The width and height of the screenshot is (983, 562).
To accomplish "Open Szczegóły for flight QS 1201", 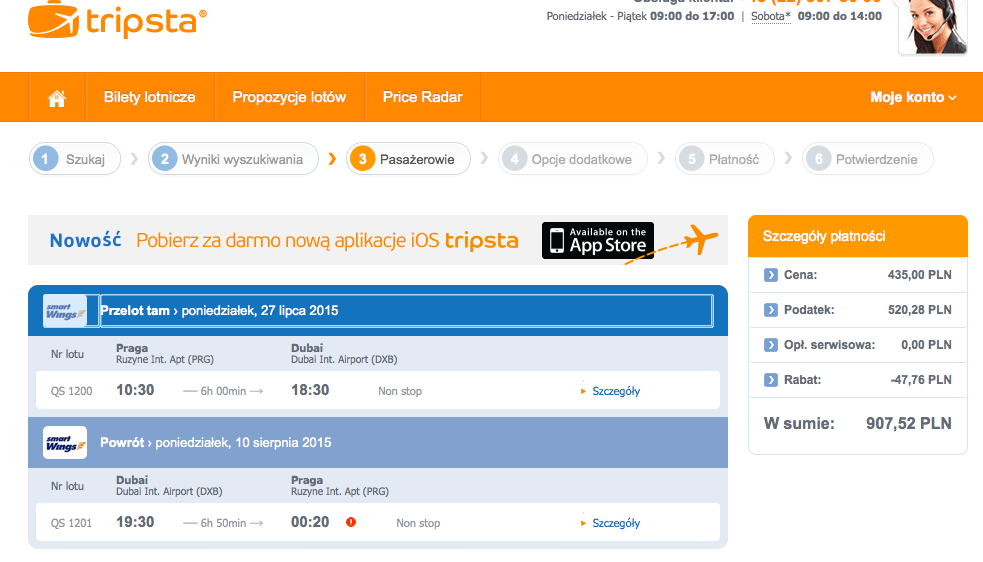I will 616,523.
